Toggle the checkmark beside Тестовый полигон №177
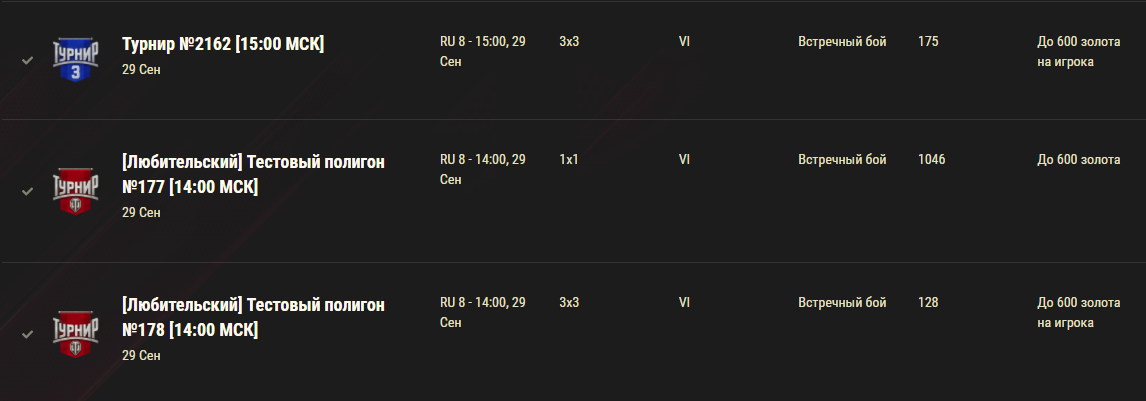Screen dimensions: 1146x401 [x=27, y=191]
